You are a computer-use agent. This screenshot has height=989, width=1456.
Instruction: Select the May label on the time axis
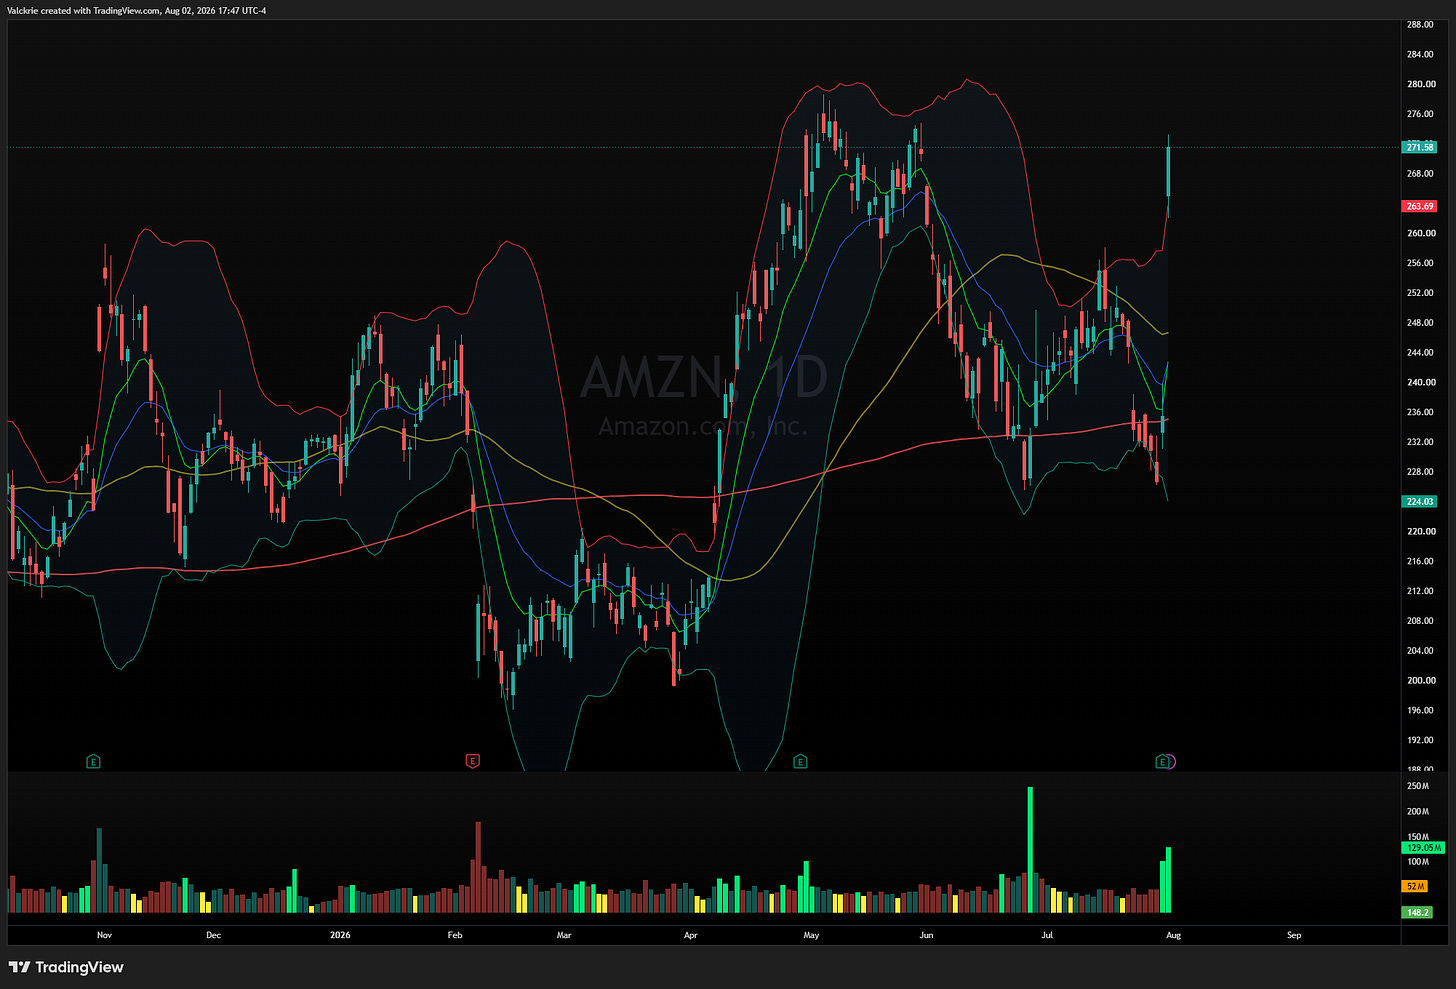point(811,936)
